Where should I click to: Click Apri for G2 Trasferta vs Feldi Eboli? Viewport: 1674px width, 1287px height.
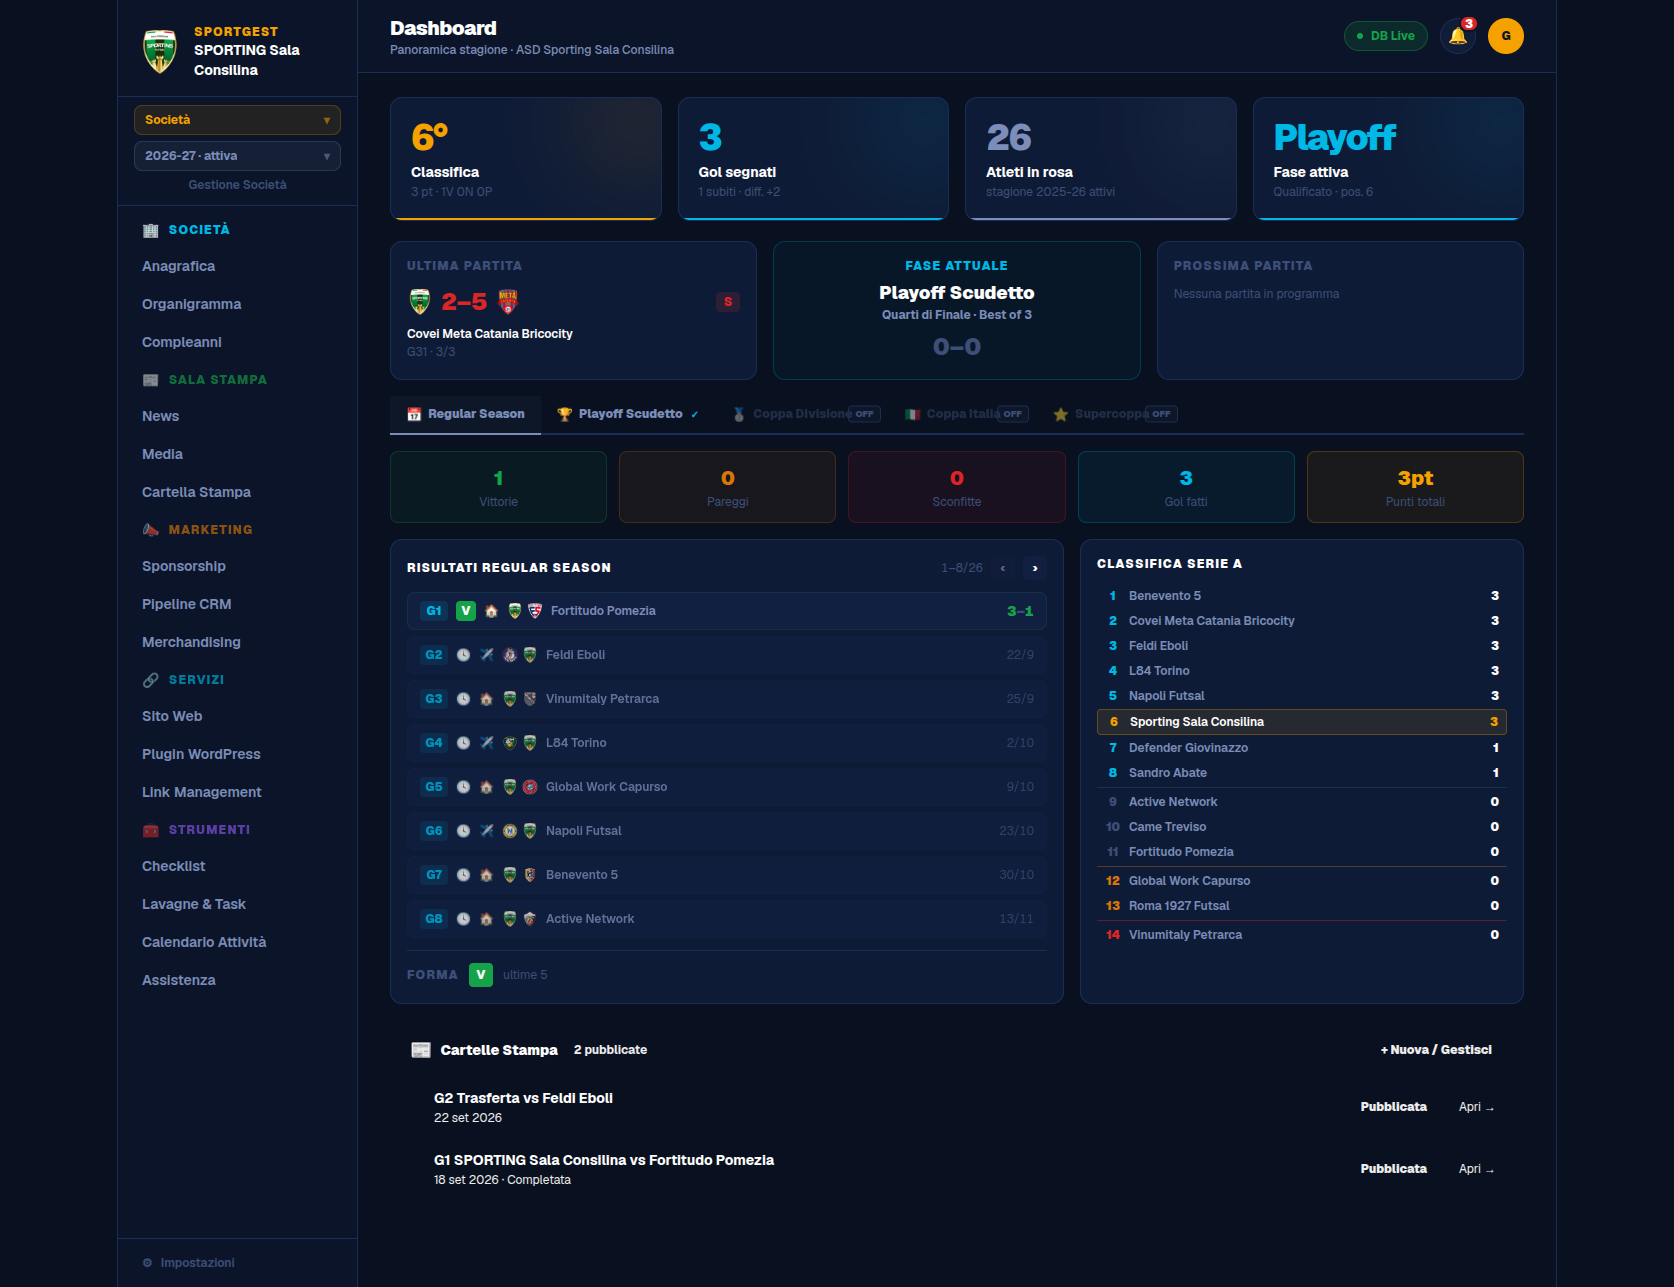[1476, 1107]
